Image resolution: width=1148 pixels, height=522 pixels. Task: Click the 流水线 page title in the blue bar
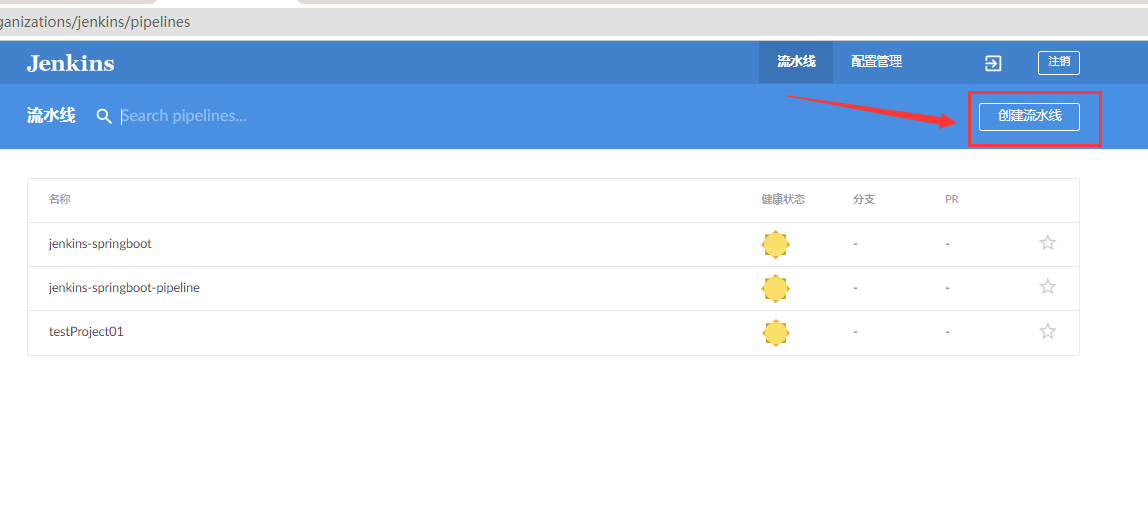click(51, 116)
